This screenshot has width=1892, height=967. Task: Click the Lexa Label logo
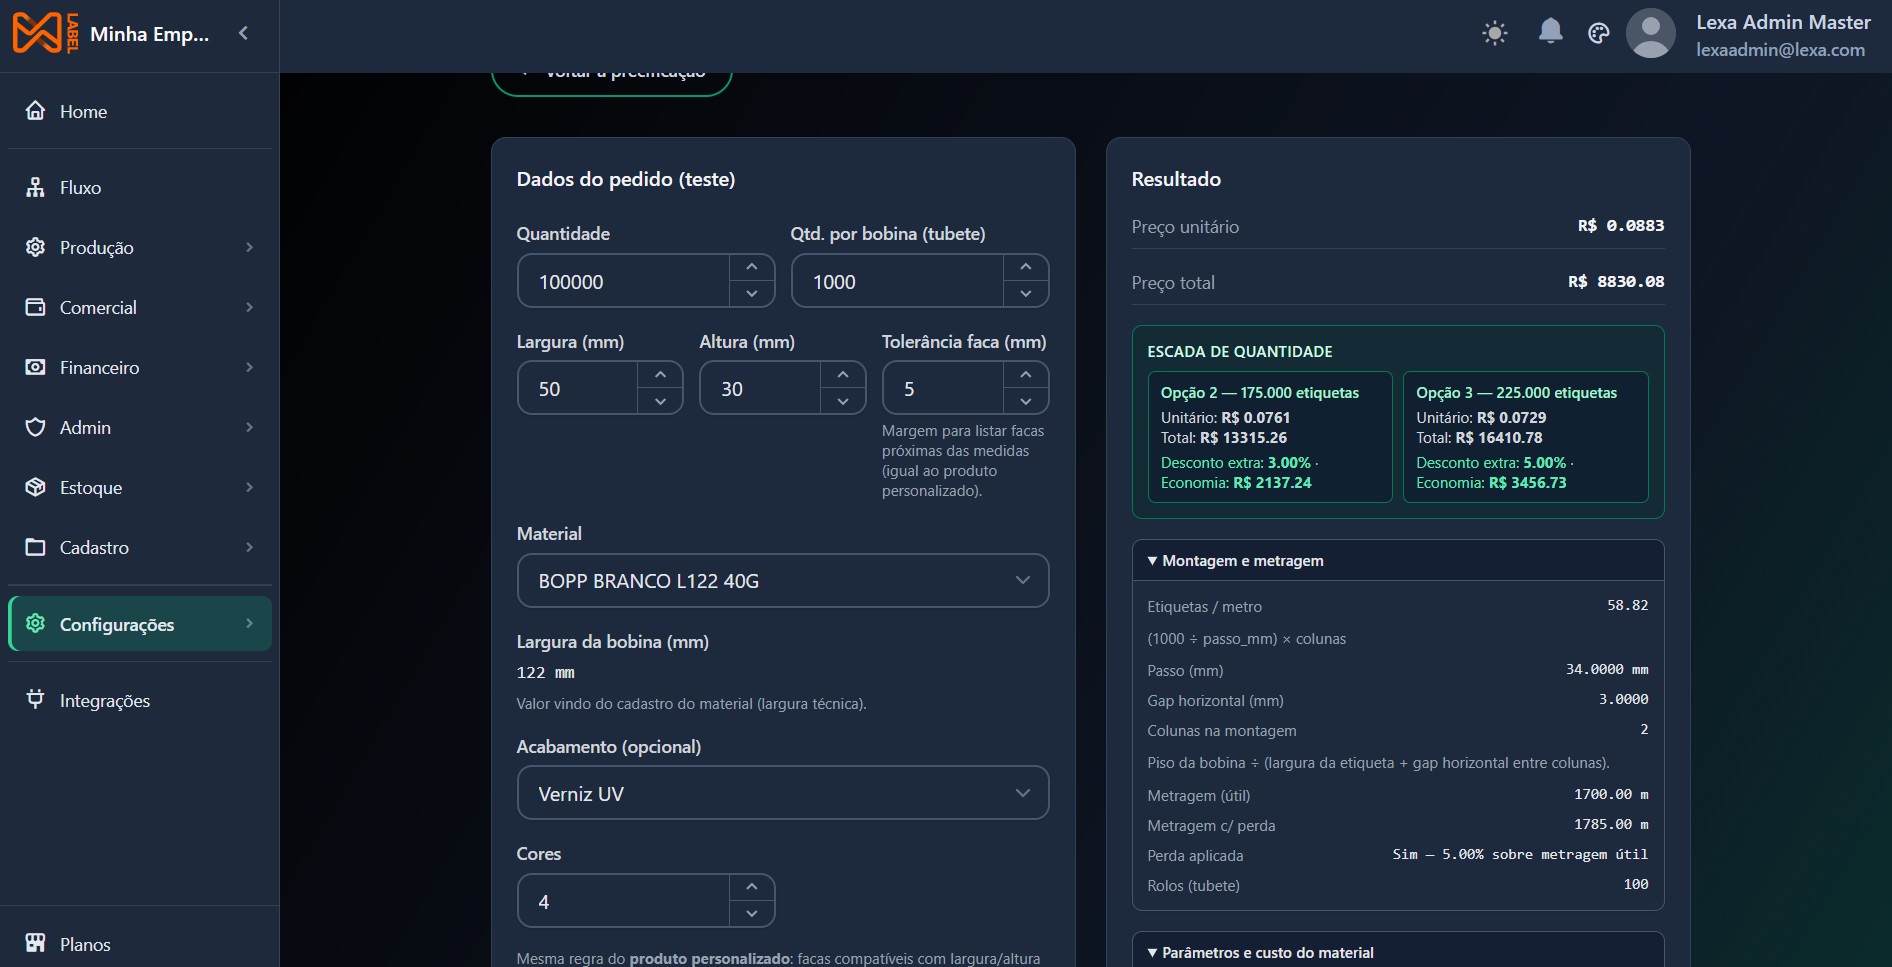(x=45, y=33)
